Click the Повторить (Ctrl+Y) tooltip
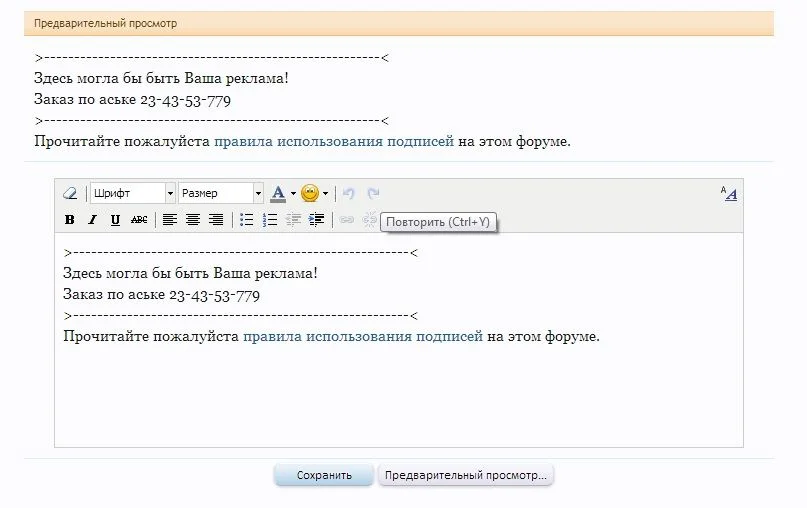Viewport: 807px width, 508px height. click(x=438, y=222)
